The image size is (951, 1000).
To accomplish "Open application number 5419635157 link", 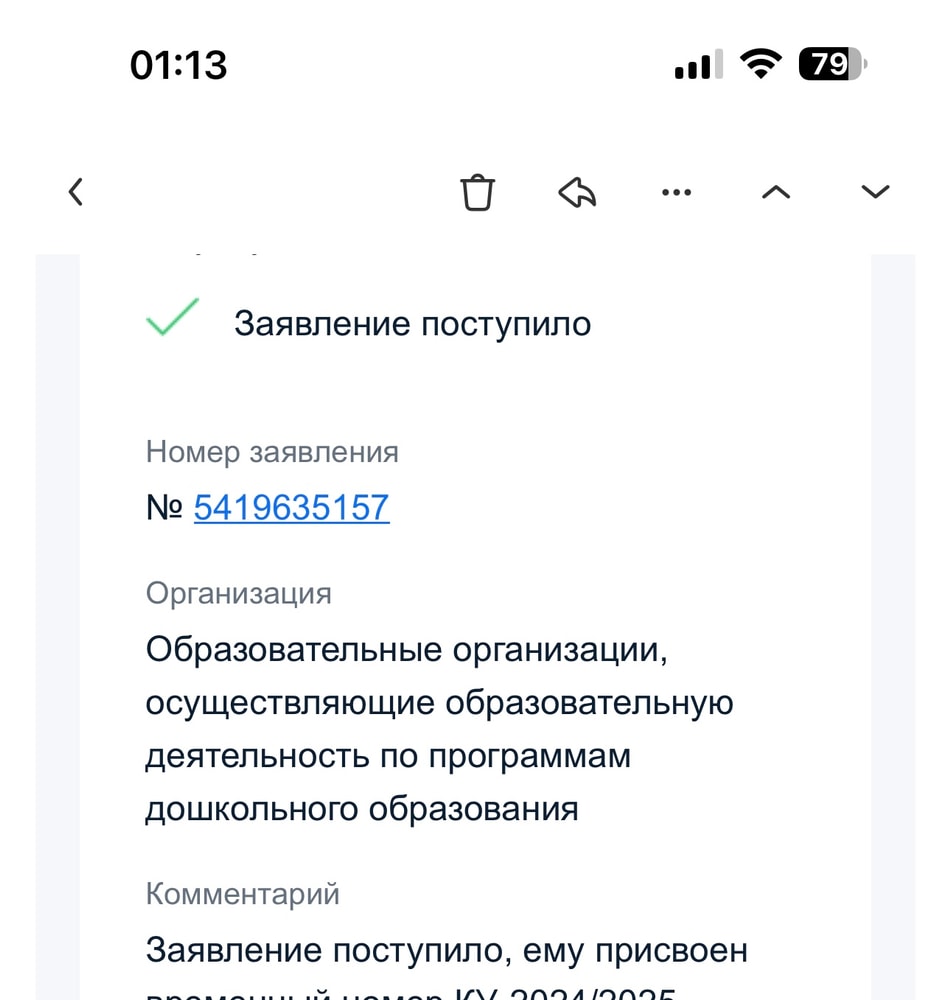I will click(x=291, y=507).
